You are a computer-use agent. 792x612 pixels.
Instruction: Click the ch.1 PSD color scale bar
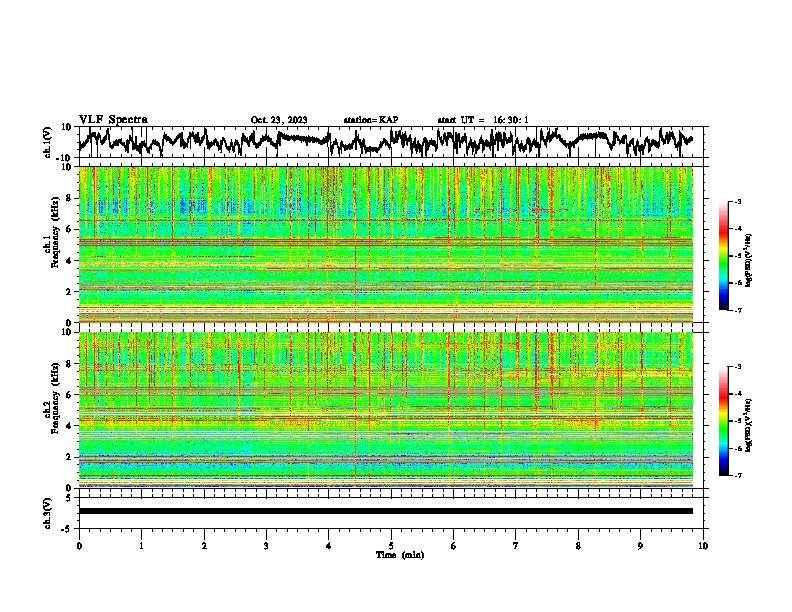click(724, 256)
